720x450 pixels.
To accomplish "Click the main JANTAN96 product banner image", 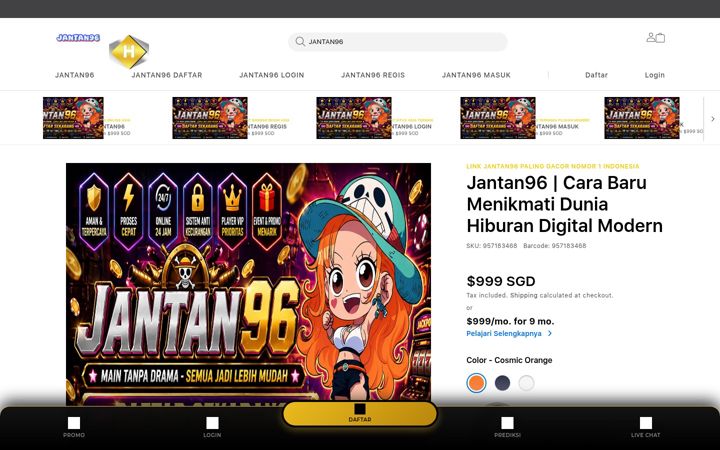I will 248,284.
